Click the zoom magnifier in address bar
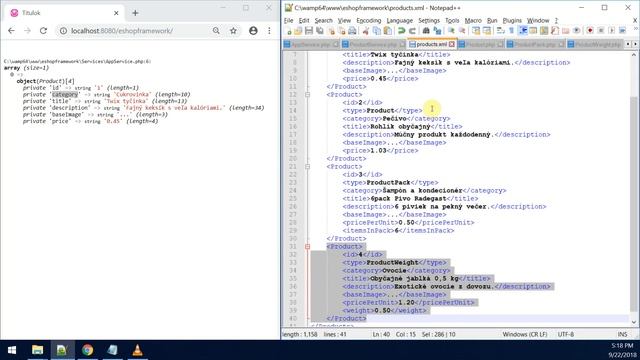This screenshot has height=360, width=640. pos(216,31)
